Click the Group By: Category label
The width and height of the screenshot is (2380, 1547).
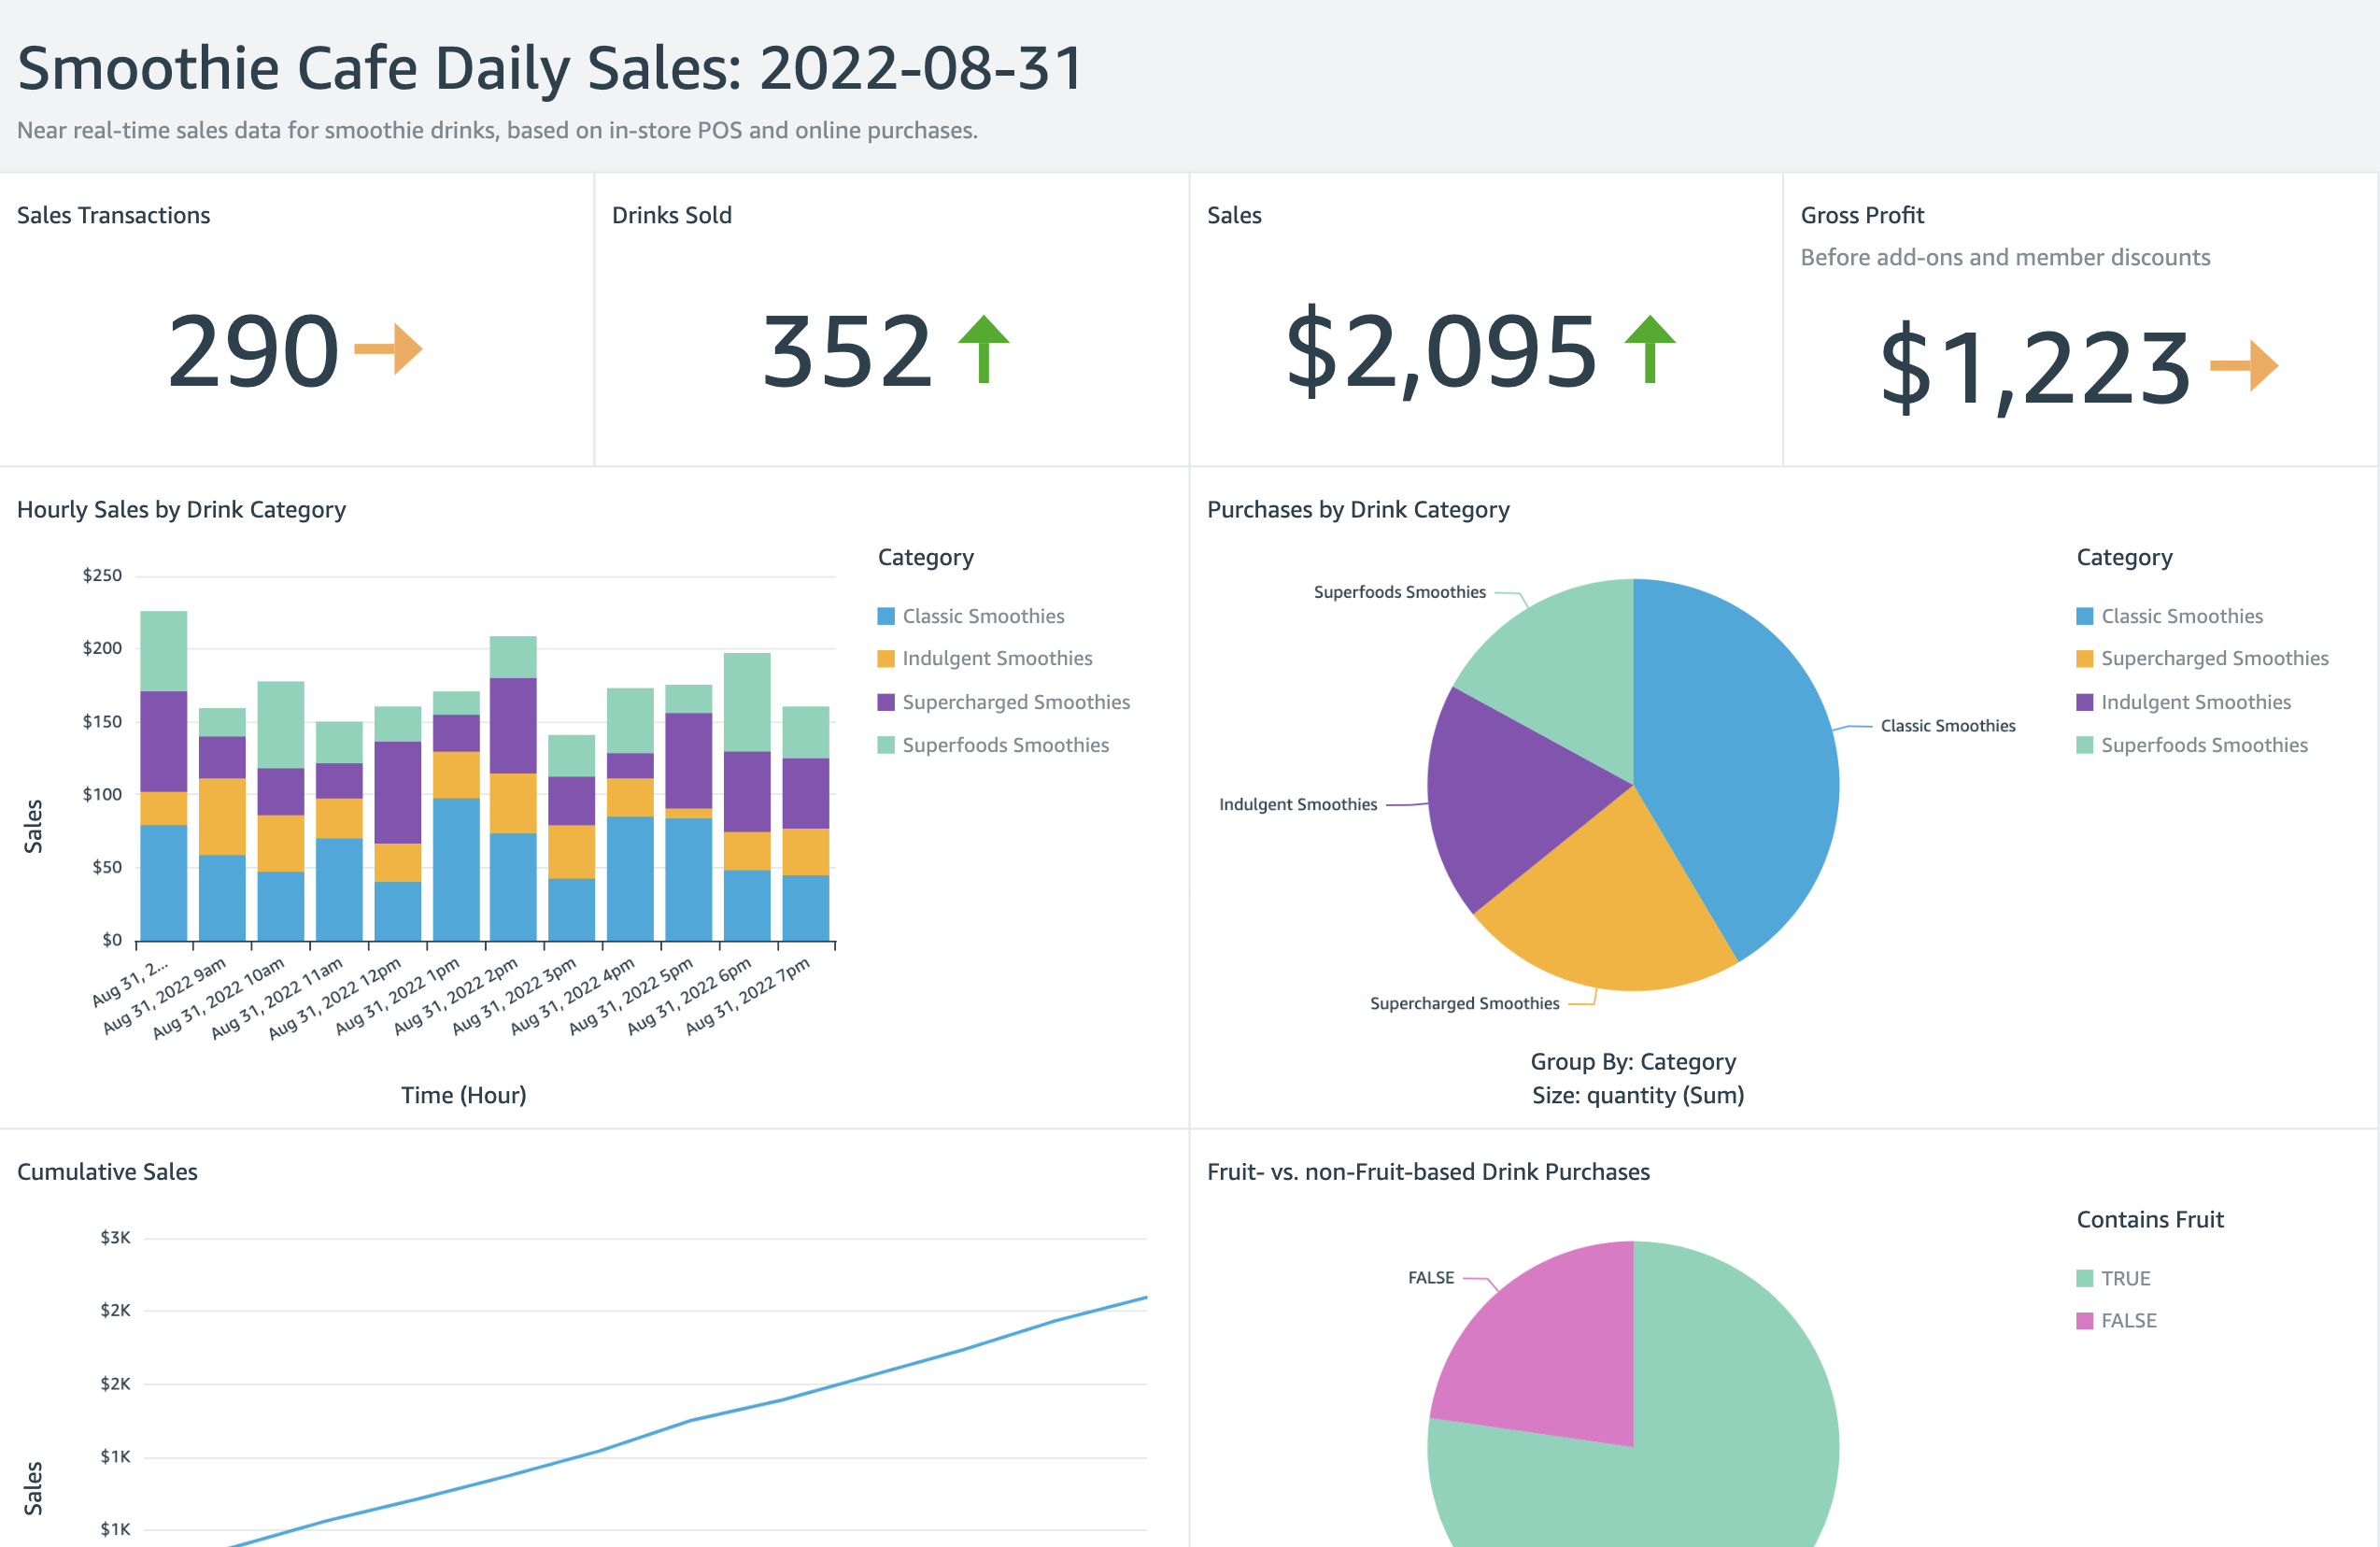click(1633, 1062)
